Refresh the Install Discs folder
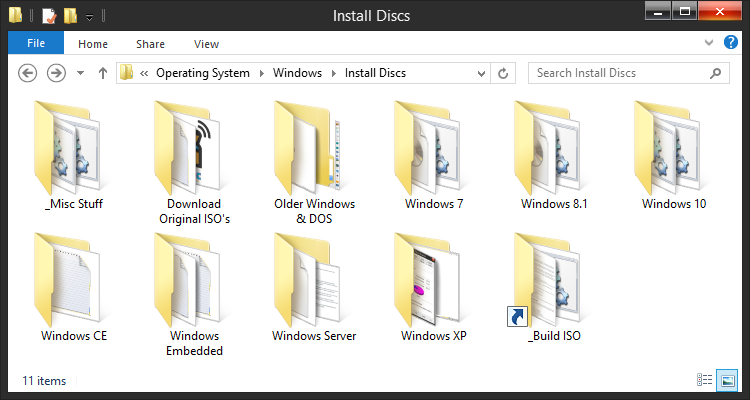This screenshot has height=400, width=750. coord(503,73)
